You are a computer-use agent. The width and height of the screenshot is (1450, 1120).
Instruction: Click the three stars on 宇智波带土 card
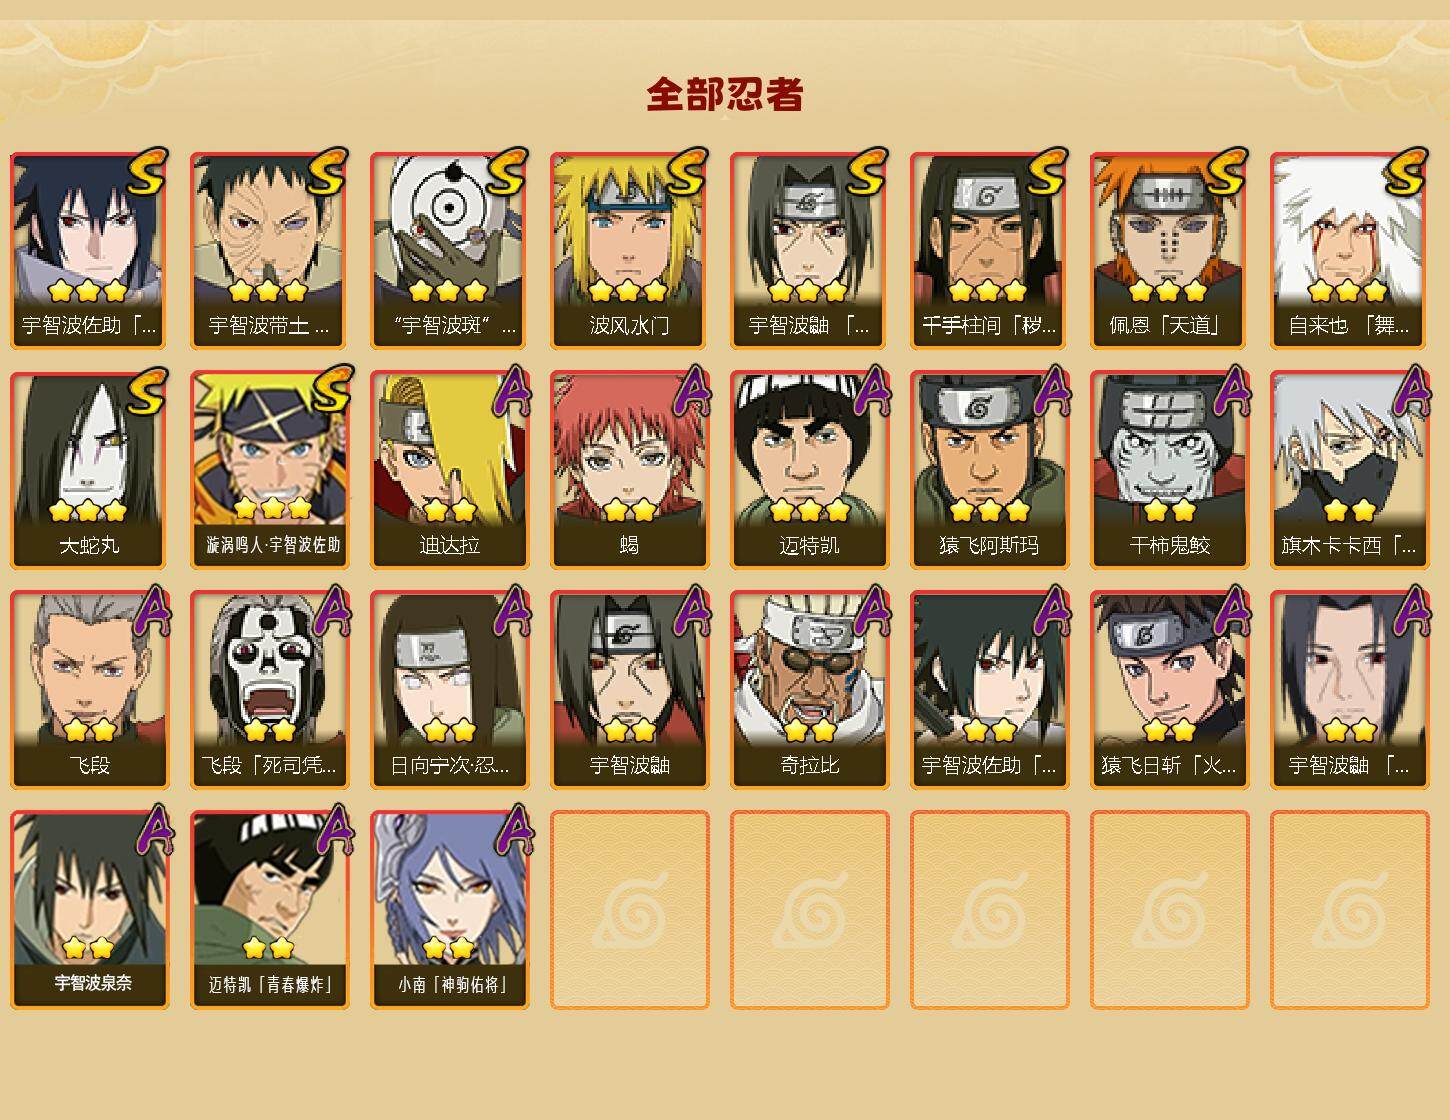point(267,291)
